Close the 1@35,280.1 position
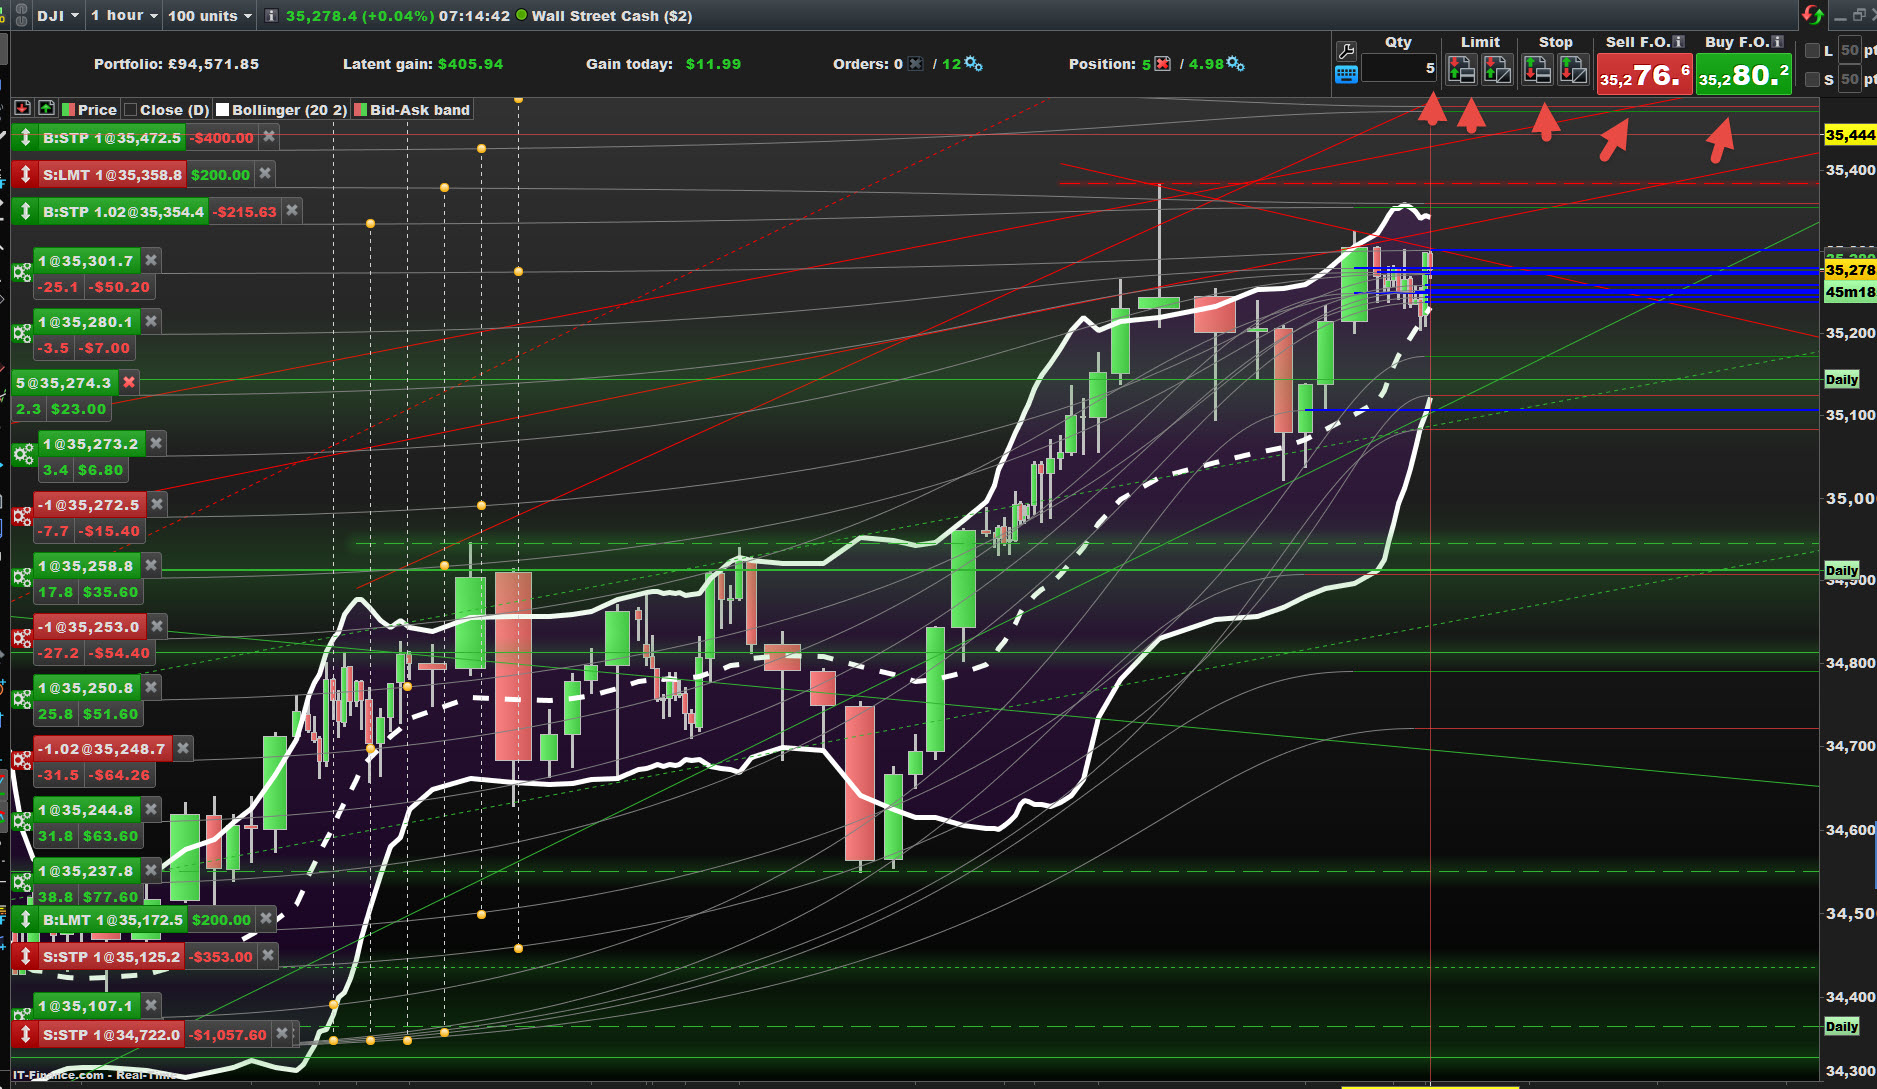 [150, 321]
